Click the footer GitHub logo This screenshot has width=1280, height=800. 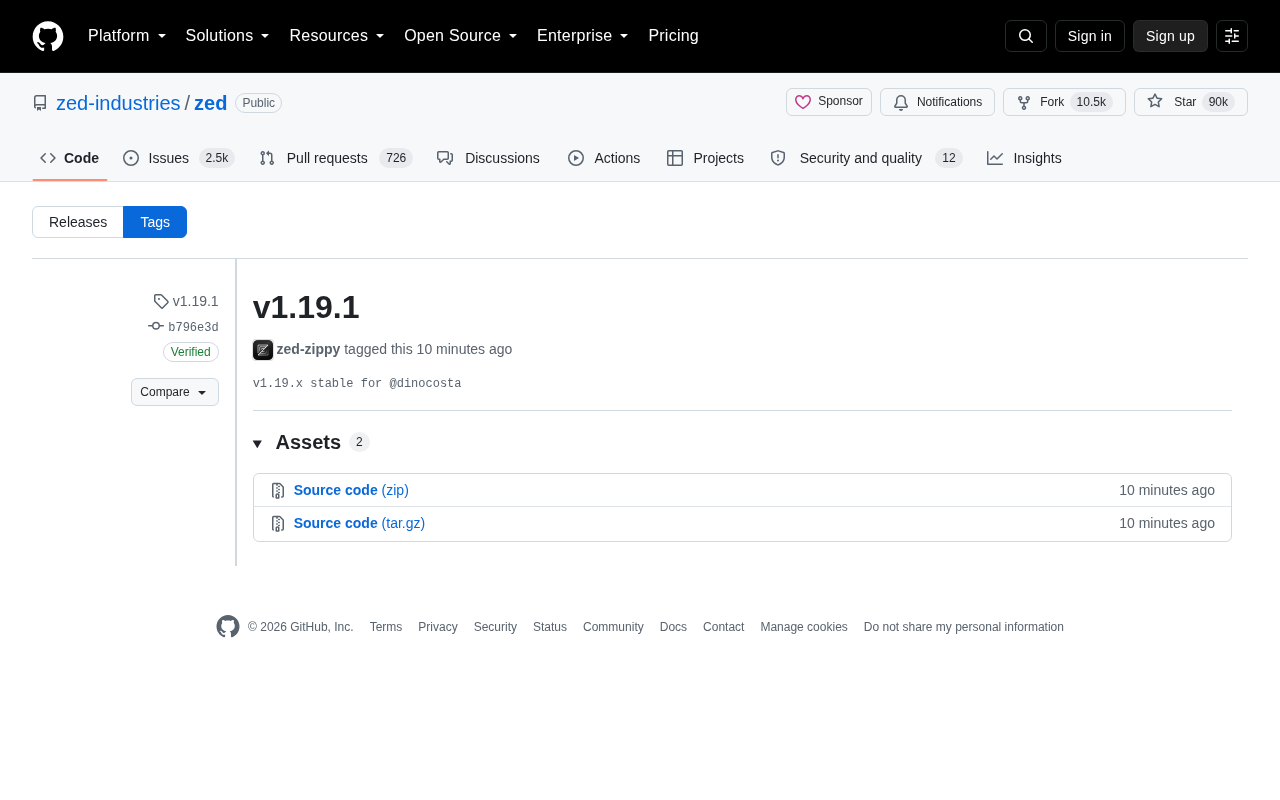click(x=228, y=627)
